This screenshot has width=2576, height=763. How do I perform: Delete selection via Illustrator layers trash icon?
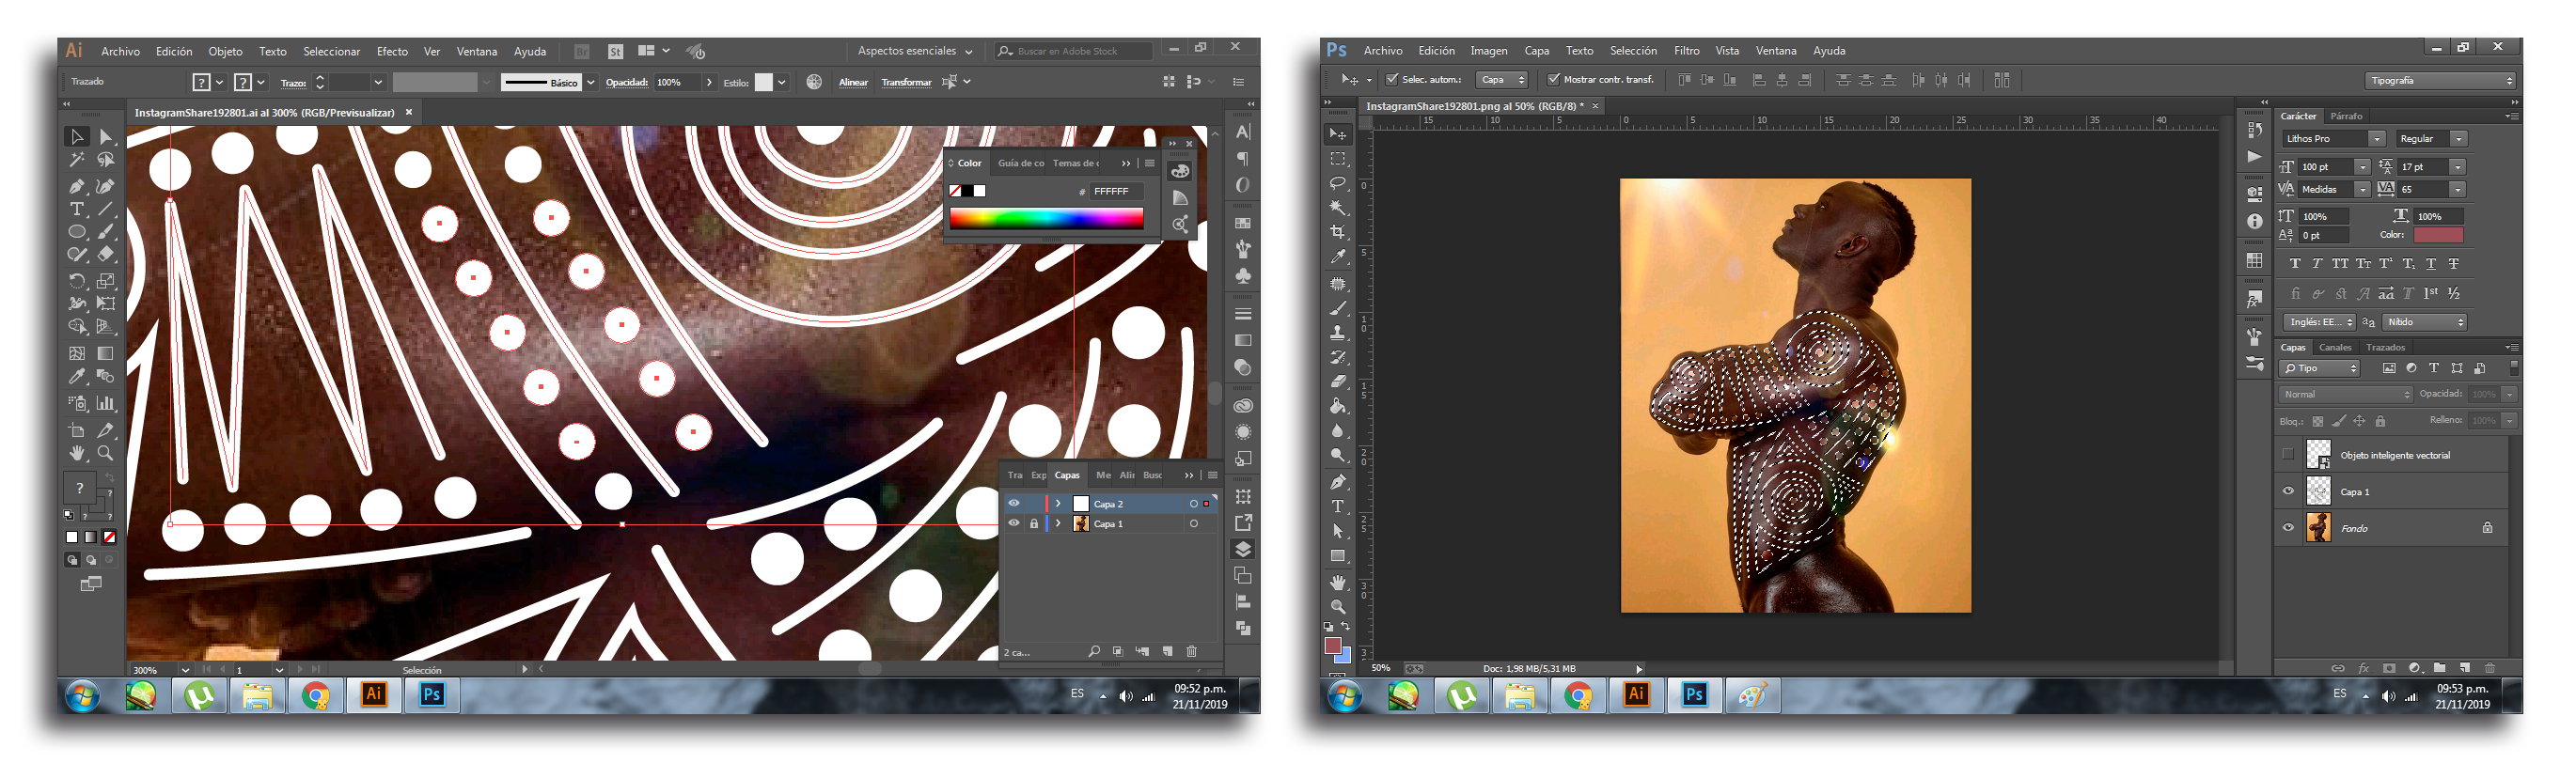(x=1191, y=651)
